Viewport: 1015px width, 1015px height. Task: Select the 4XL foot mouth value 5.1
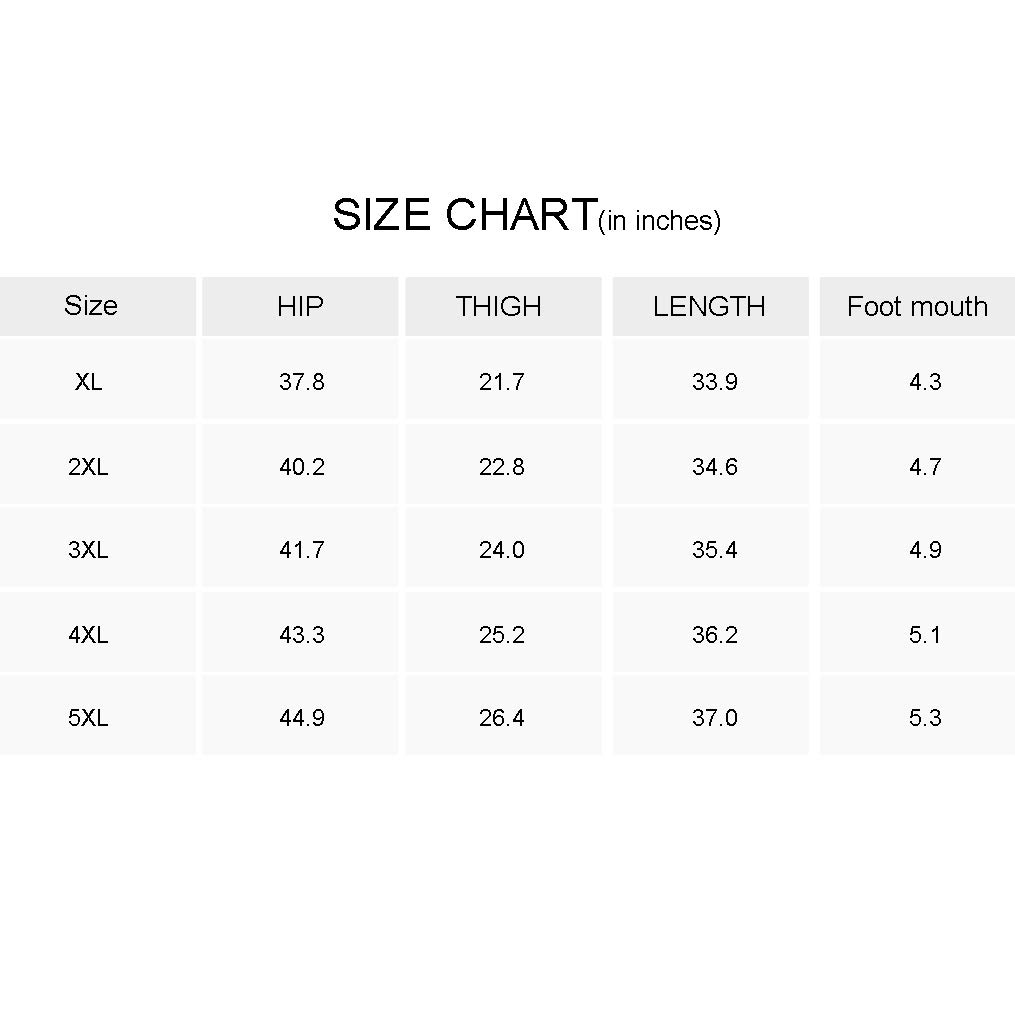tap(925, 635)
